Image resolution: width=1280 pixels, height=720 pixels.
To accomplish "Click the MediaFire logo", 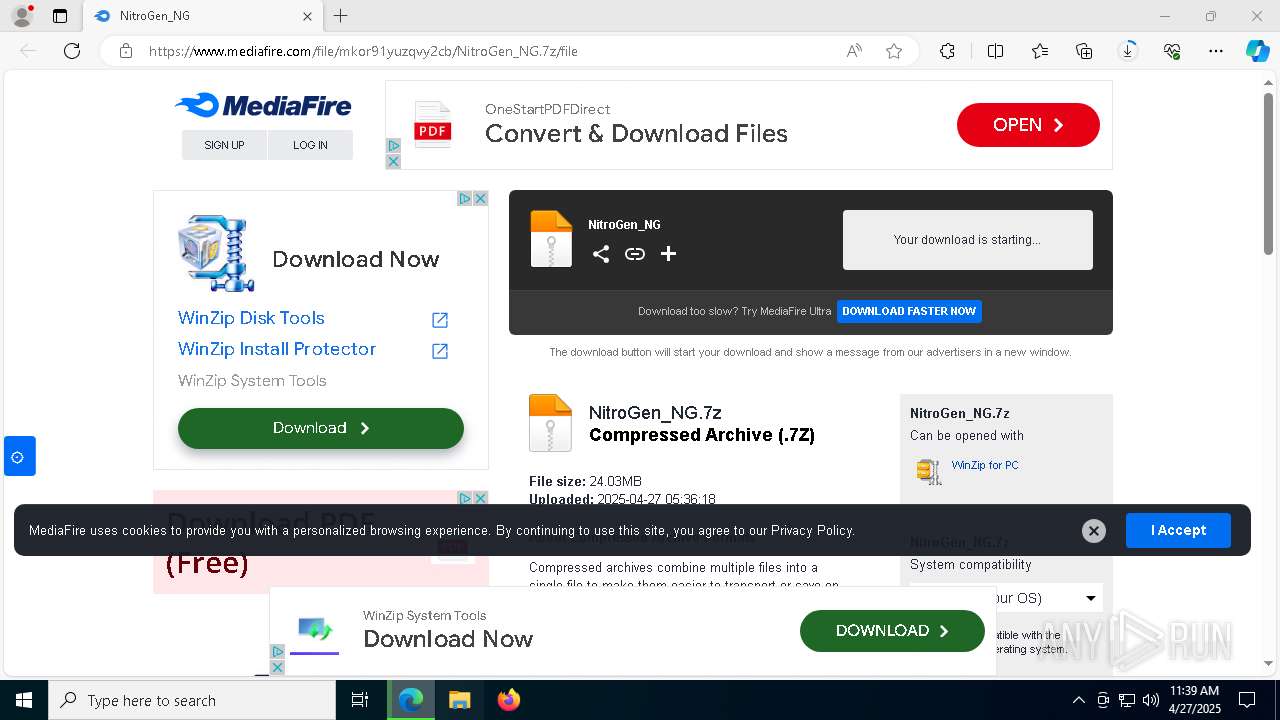I will pos(263,105).
